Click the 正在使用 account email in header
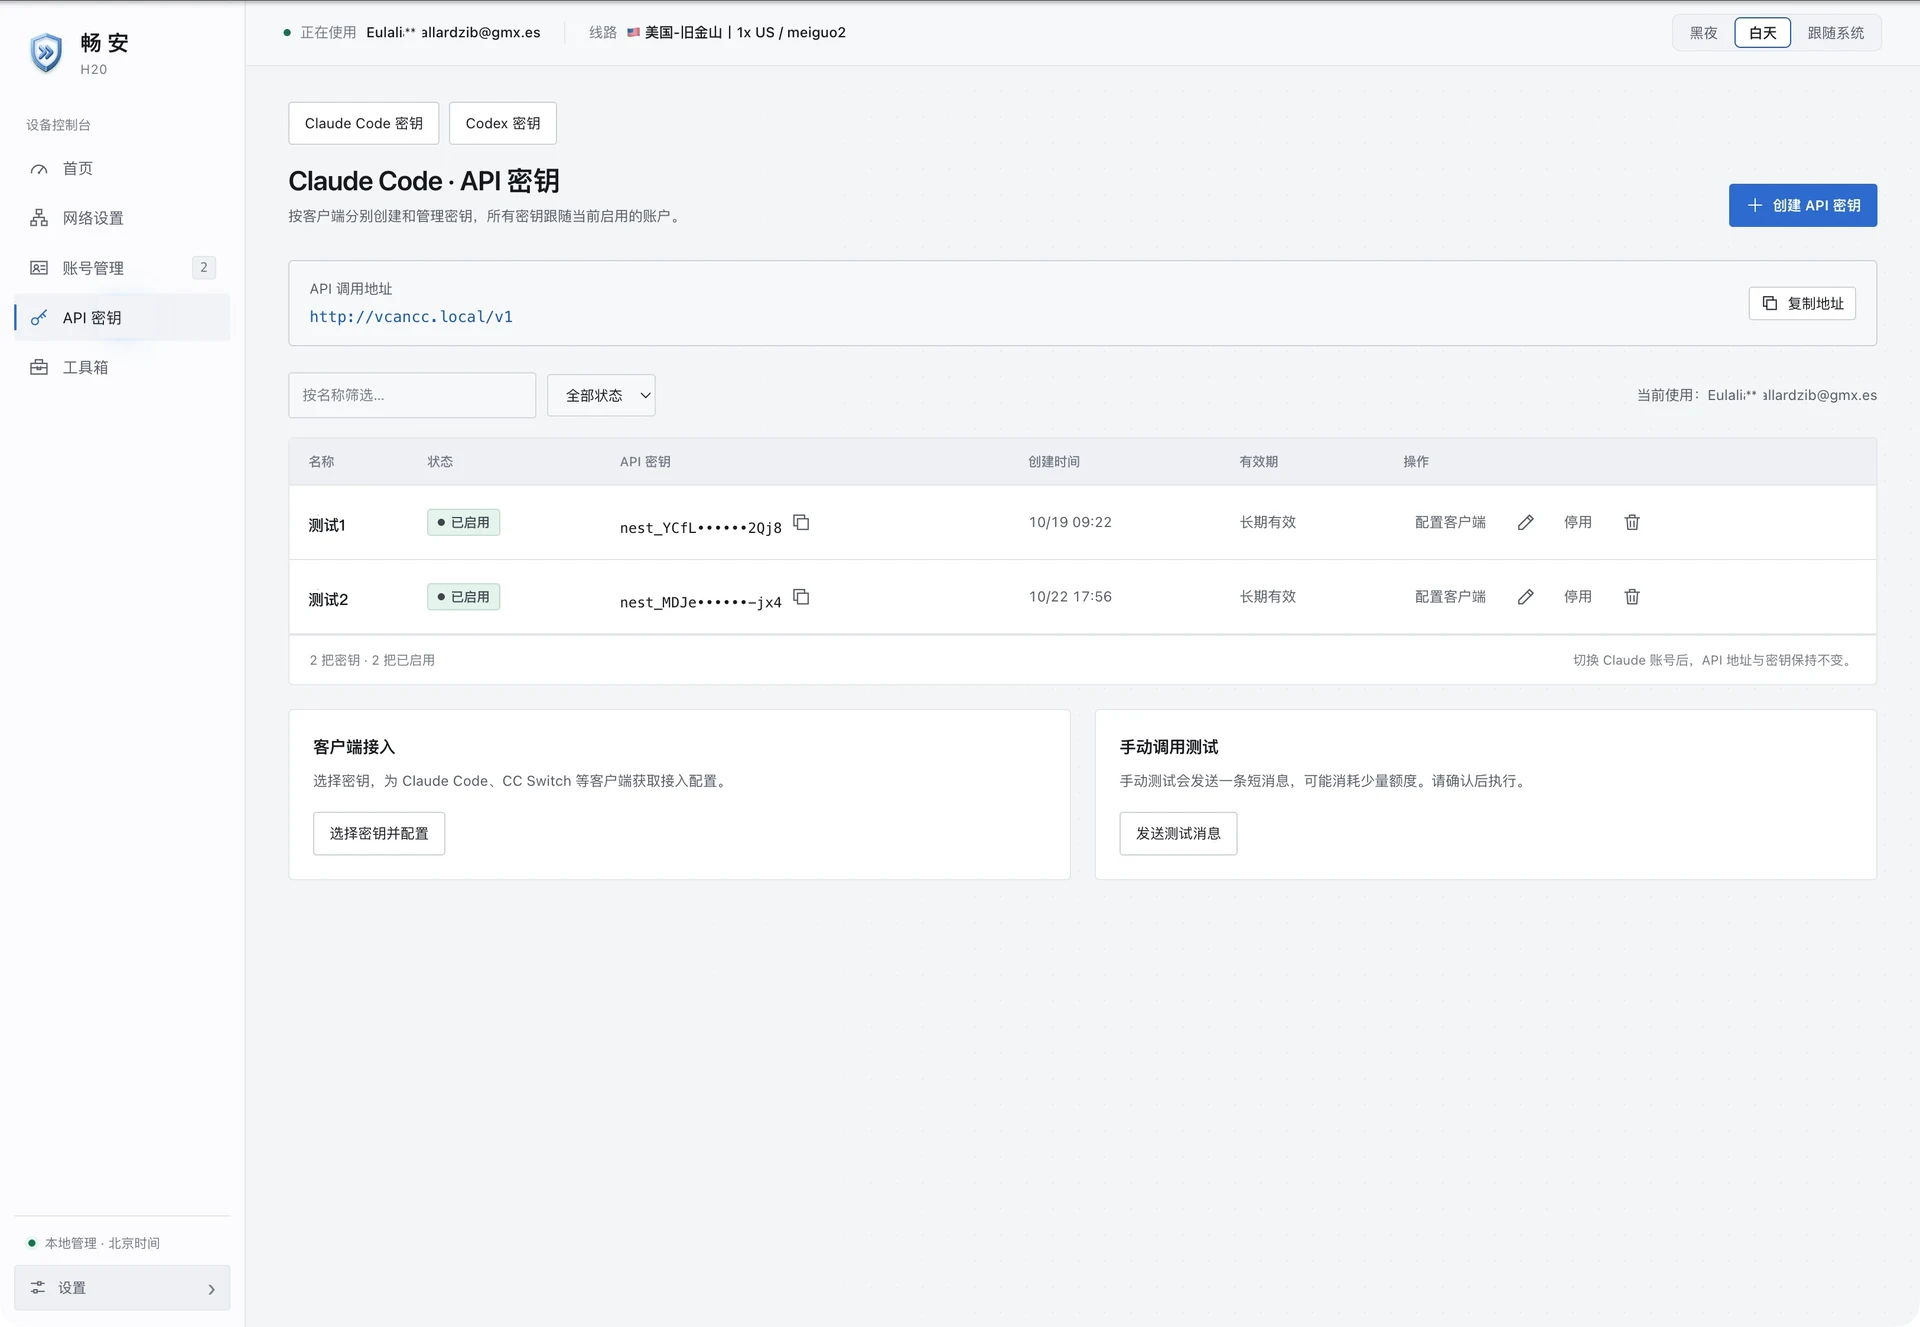Image resolution: width=1920 pixels, height=1327 pixels. click(x=453, y=33)
